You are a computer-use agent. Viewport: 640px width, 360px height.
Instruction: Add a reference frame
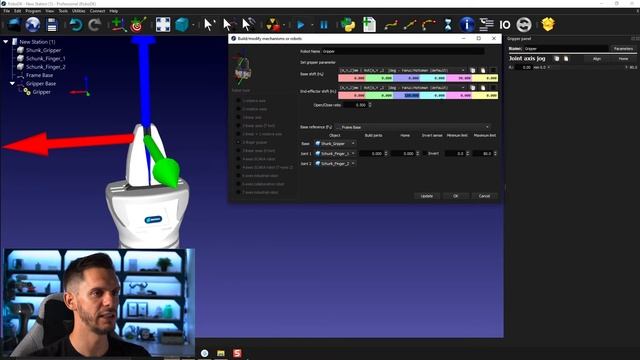tap(118, 25)
